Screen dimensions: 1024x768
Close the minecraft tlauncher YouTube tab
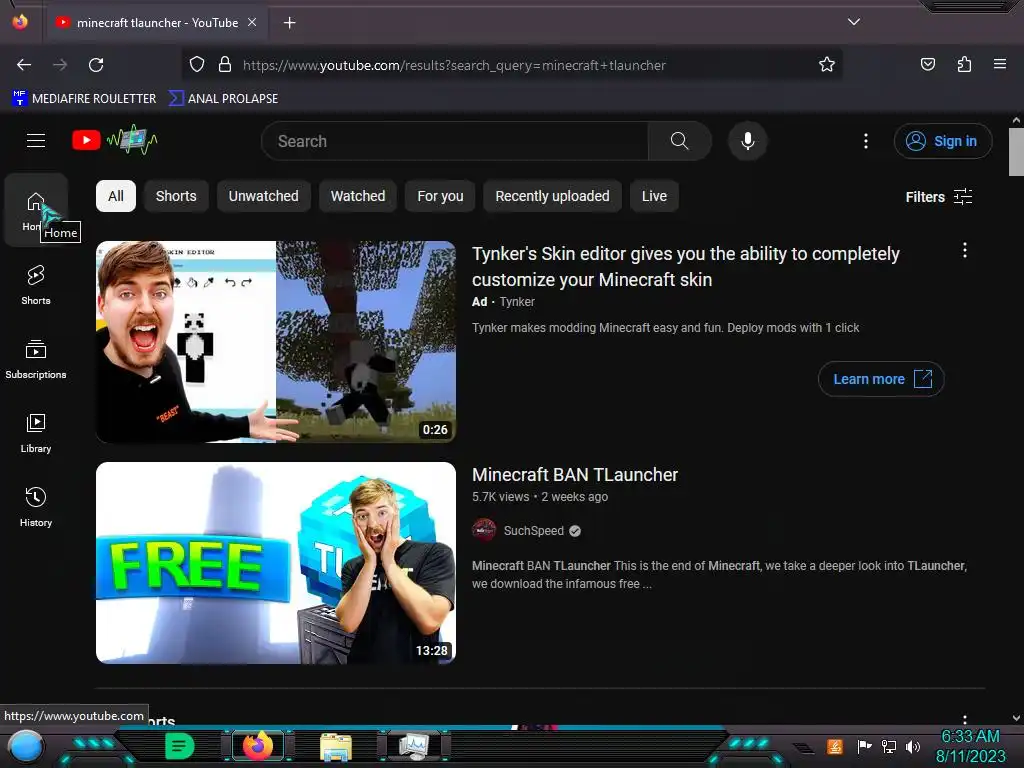pyautogui.click(x=252, y=22)
